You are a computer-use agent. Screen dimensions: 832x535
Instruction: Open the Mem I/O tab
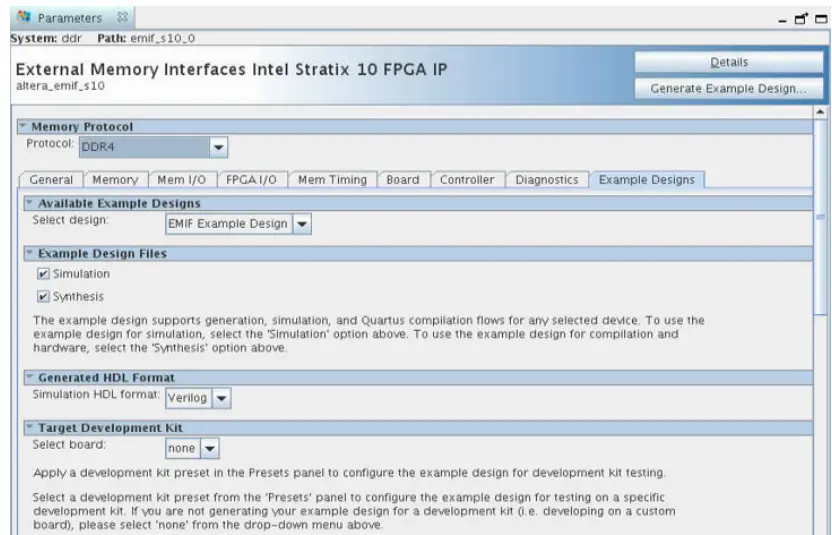click(181, 180)
